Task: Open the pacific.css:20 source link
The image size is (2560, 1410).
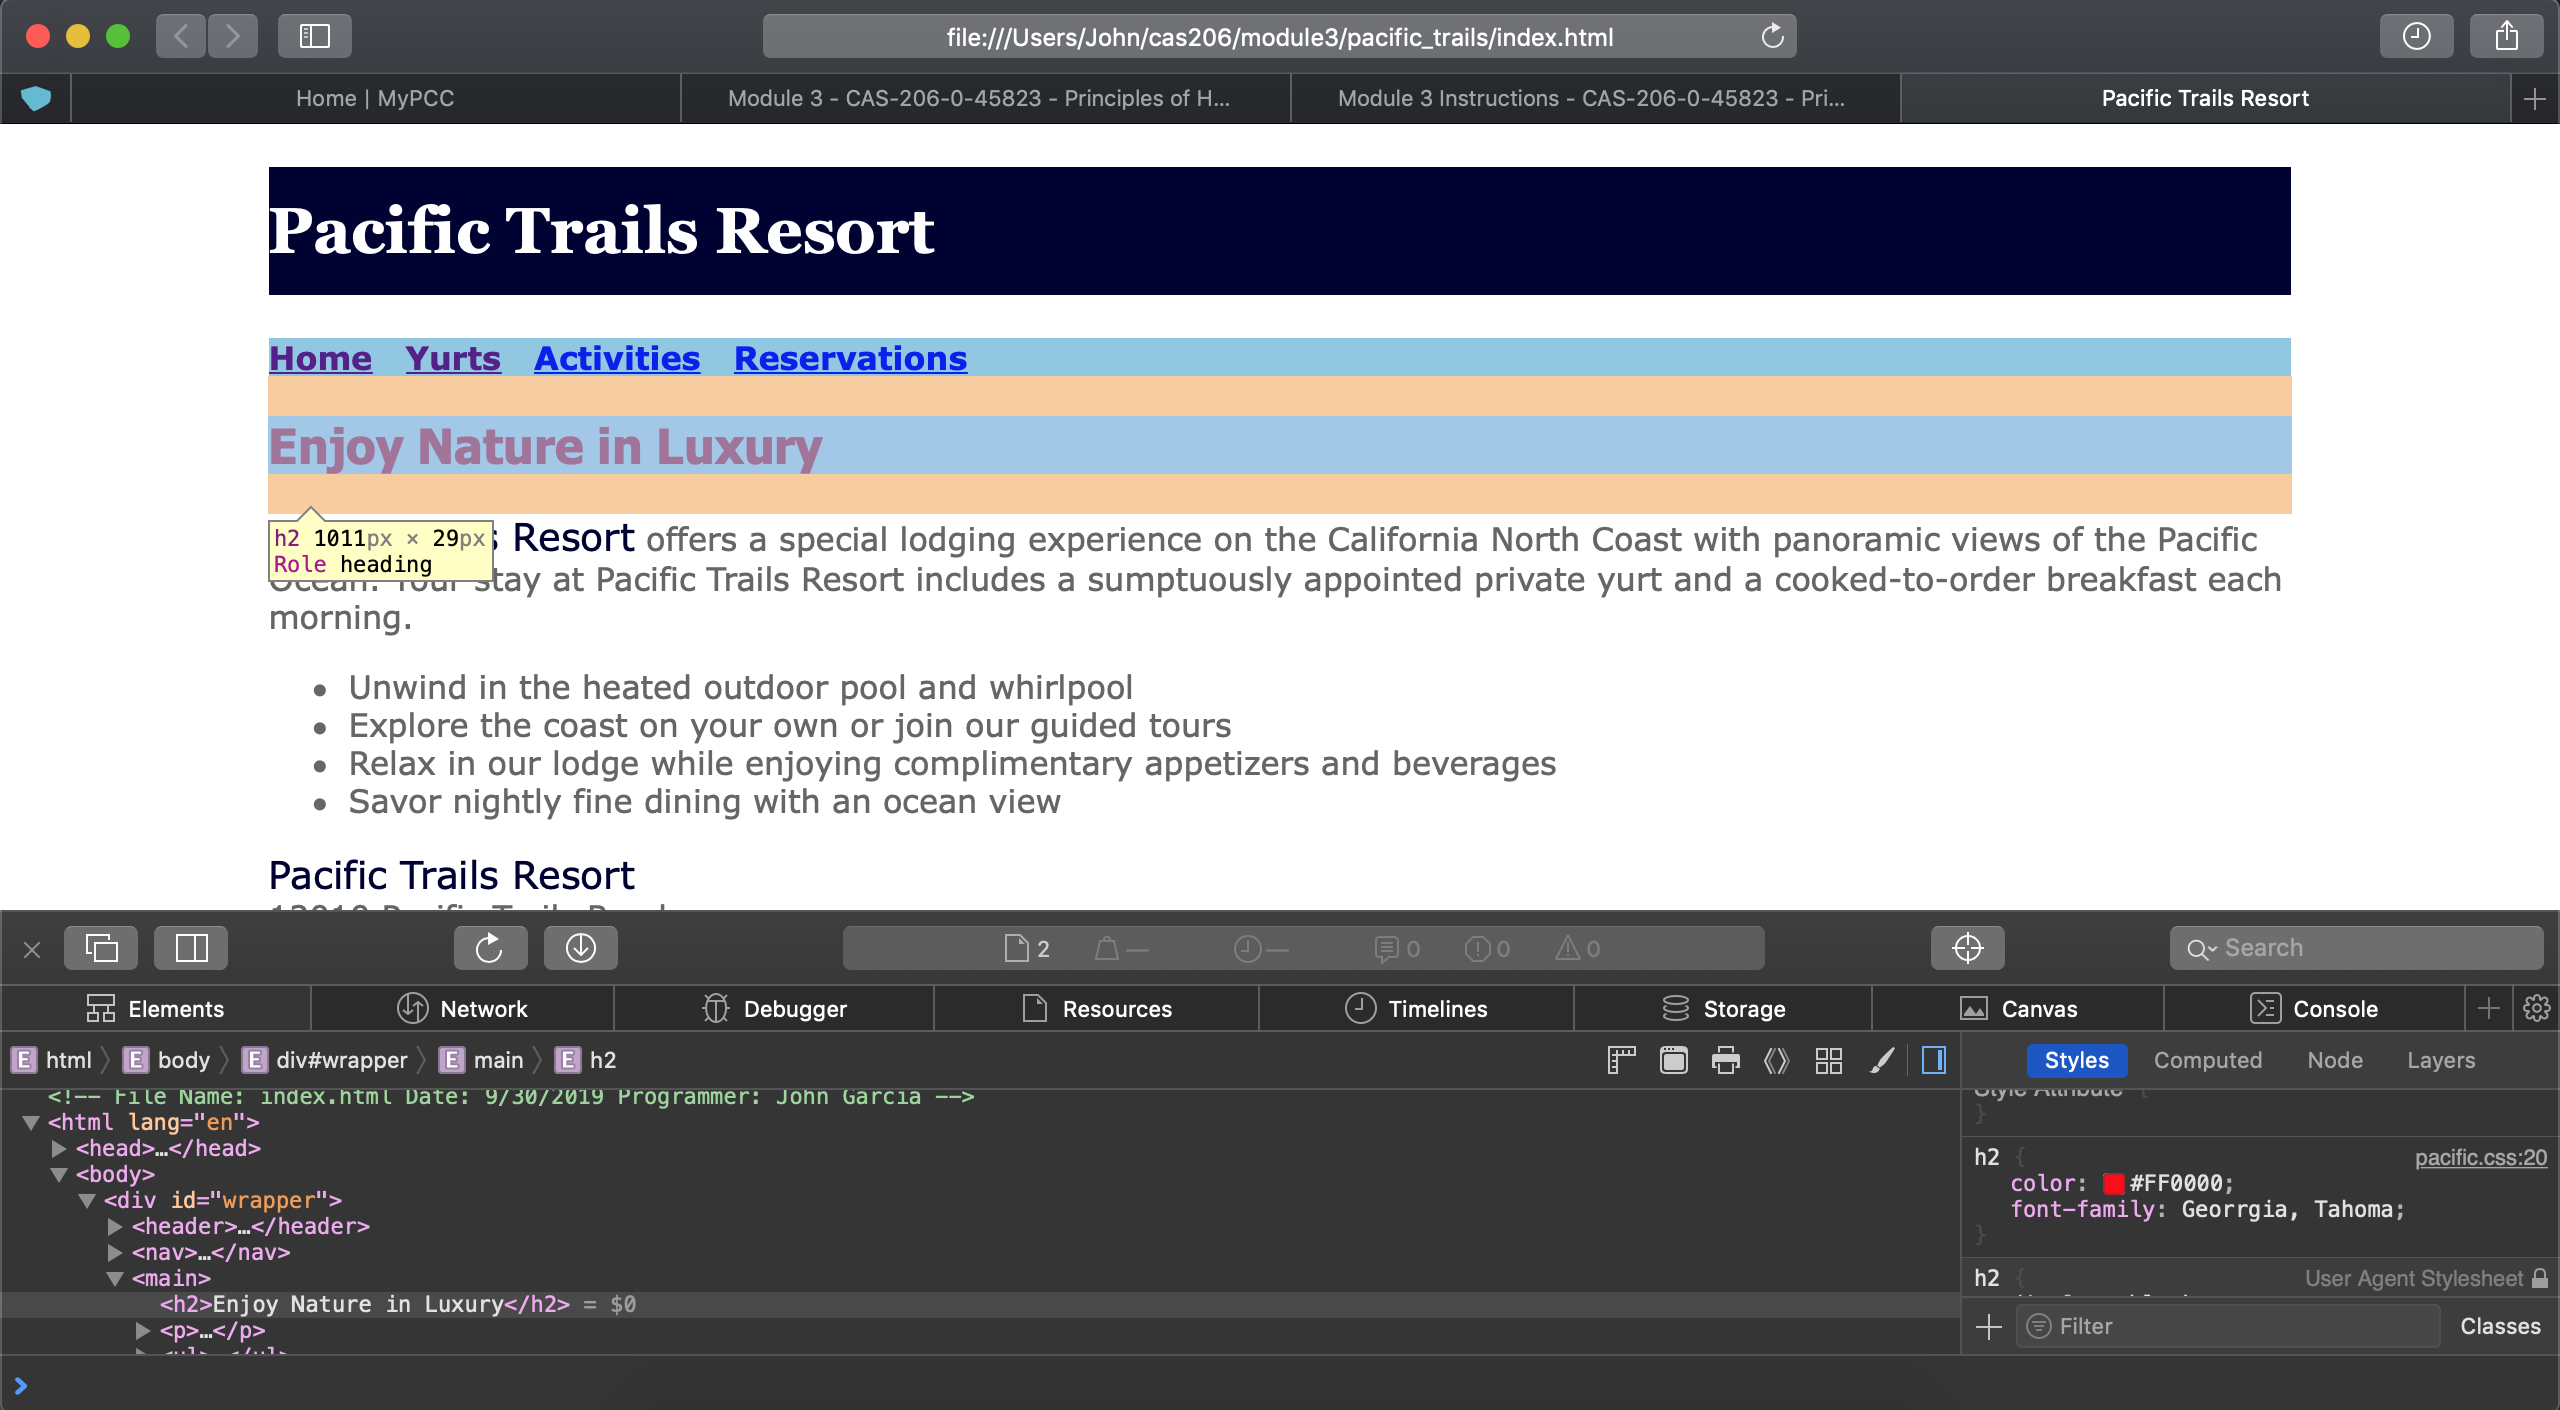Action: tap(2480, 1157)
